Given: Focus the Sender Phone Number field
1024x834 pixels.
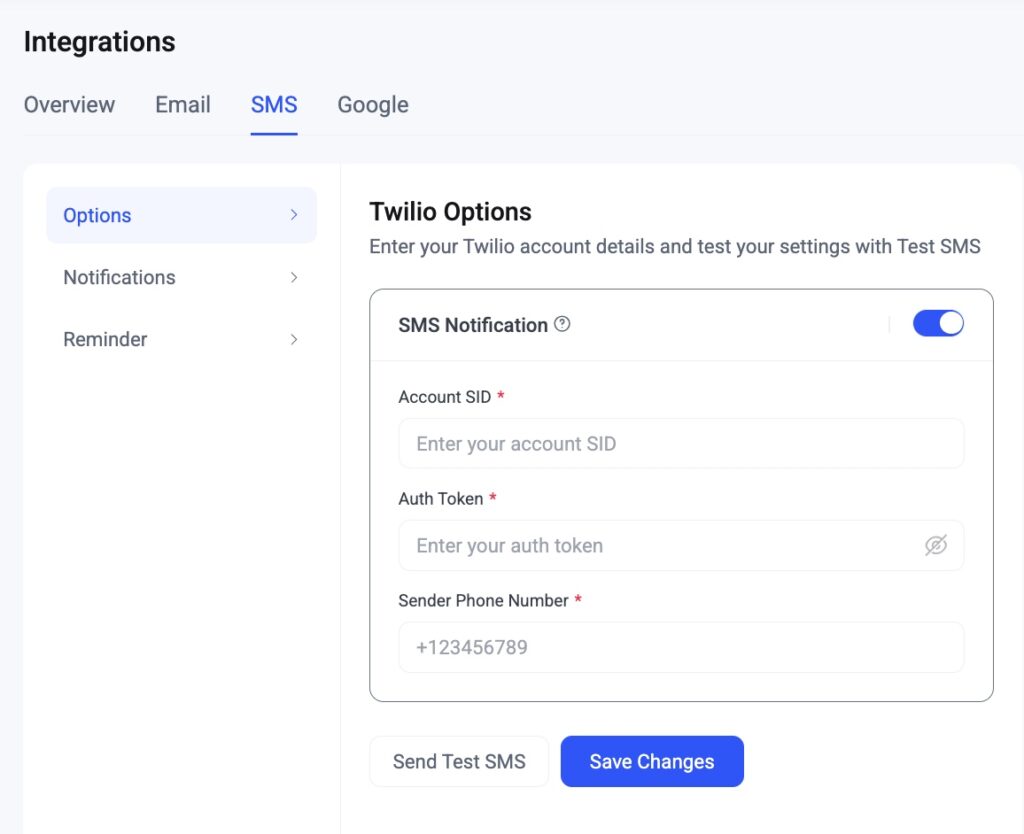Looking at the screenshot, I should (681, 647).
